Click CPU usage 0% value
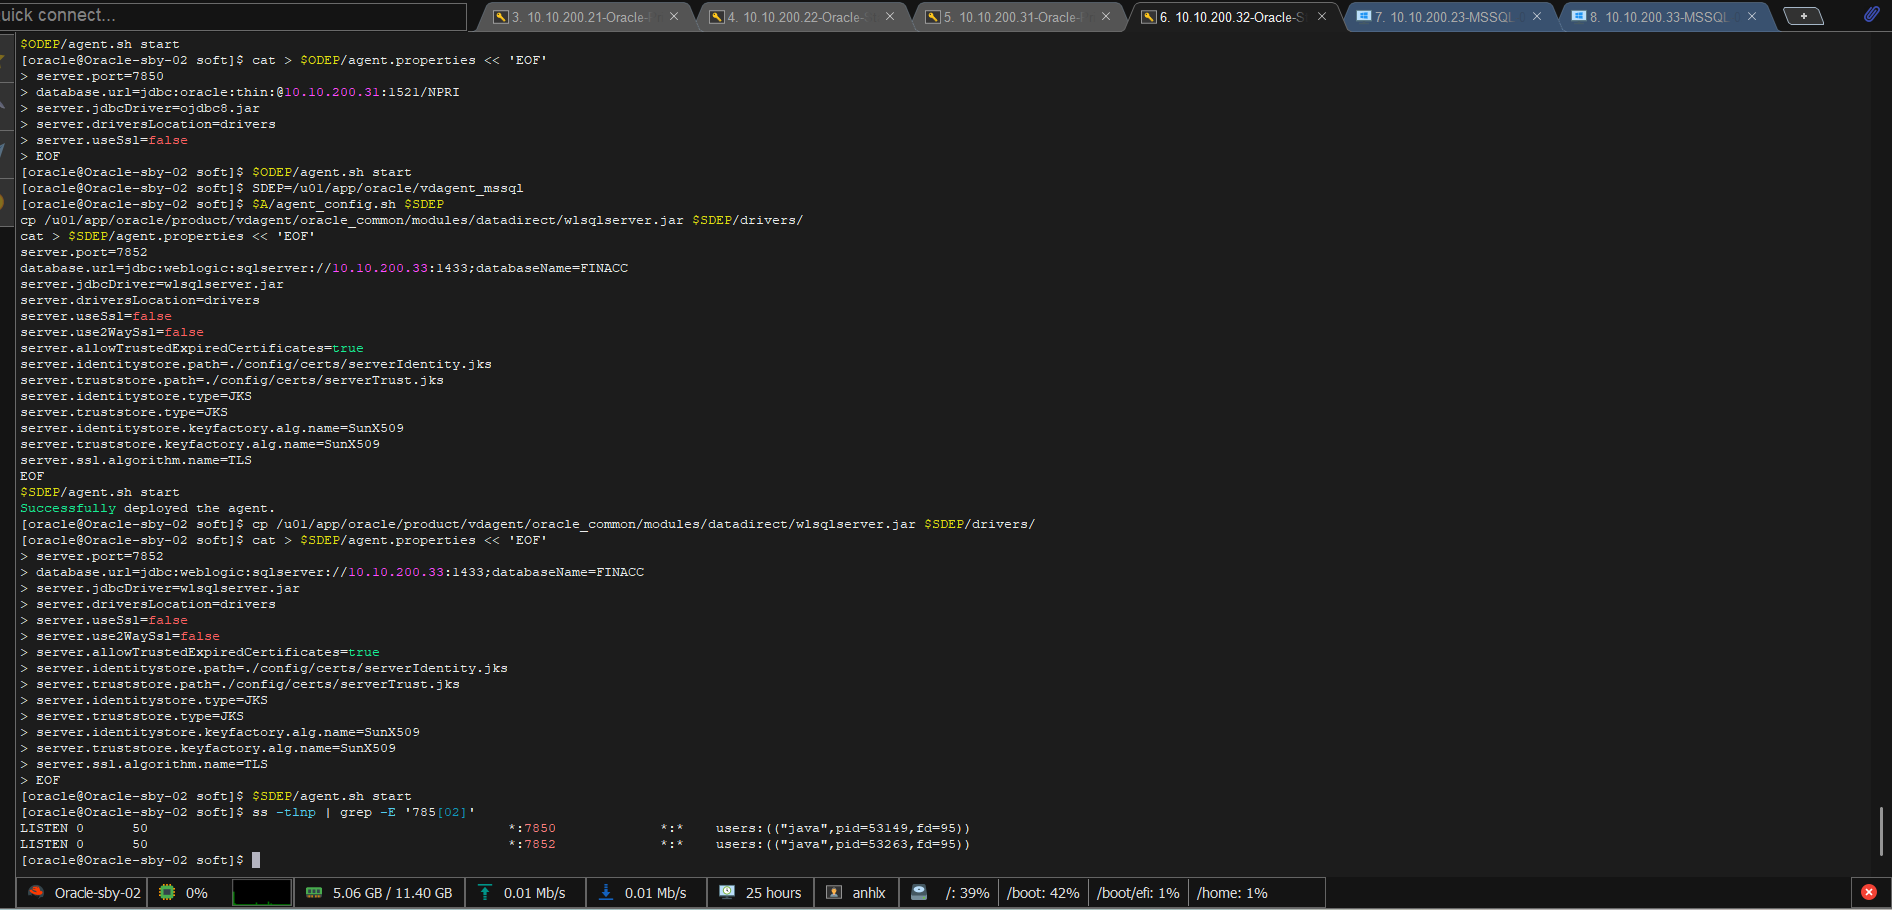The image size is (1892, 910). pos(197,893)
